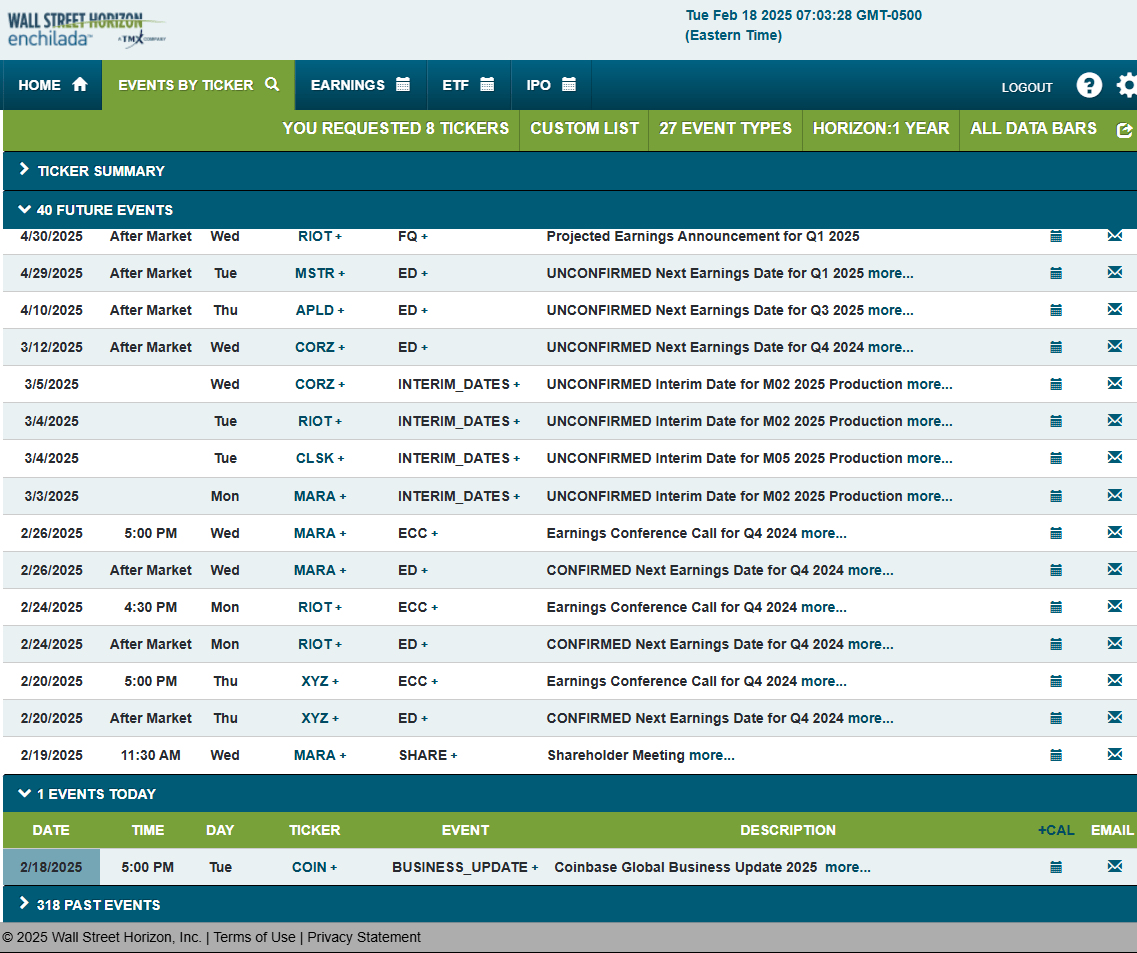
Task: Click email icon for COIN Business Update
Action: (x=1114, y=867)
